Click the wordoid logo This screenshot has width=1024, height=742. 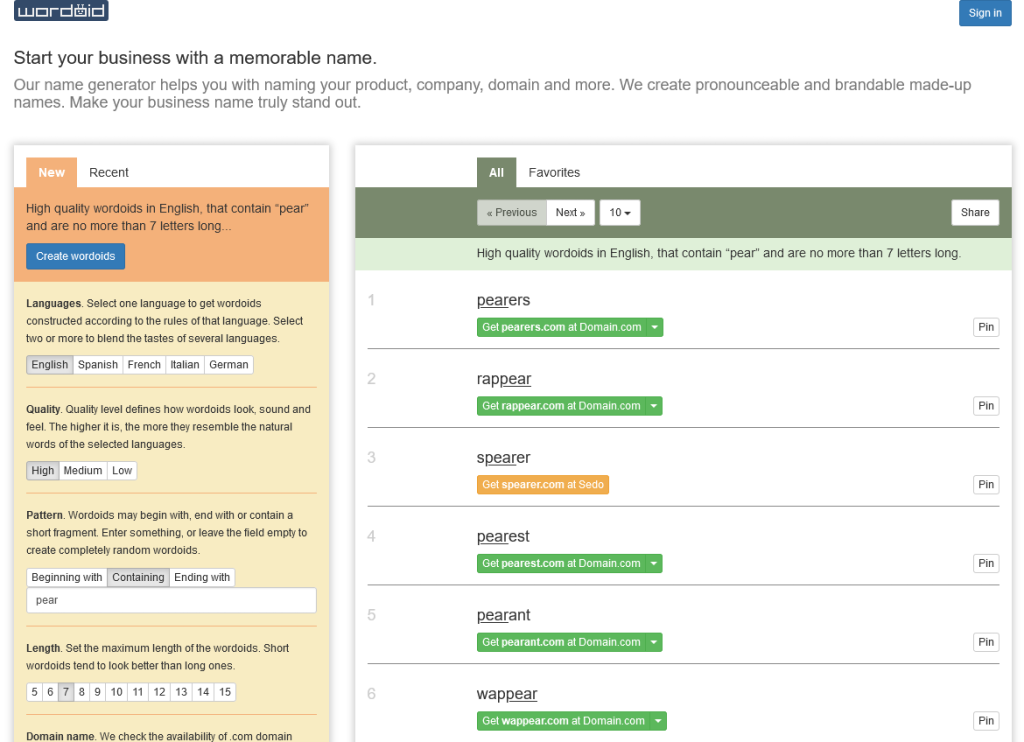(x=61, y=10)
